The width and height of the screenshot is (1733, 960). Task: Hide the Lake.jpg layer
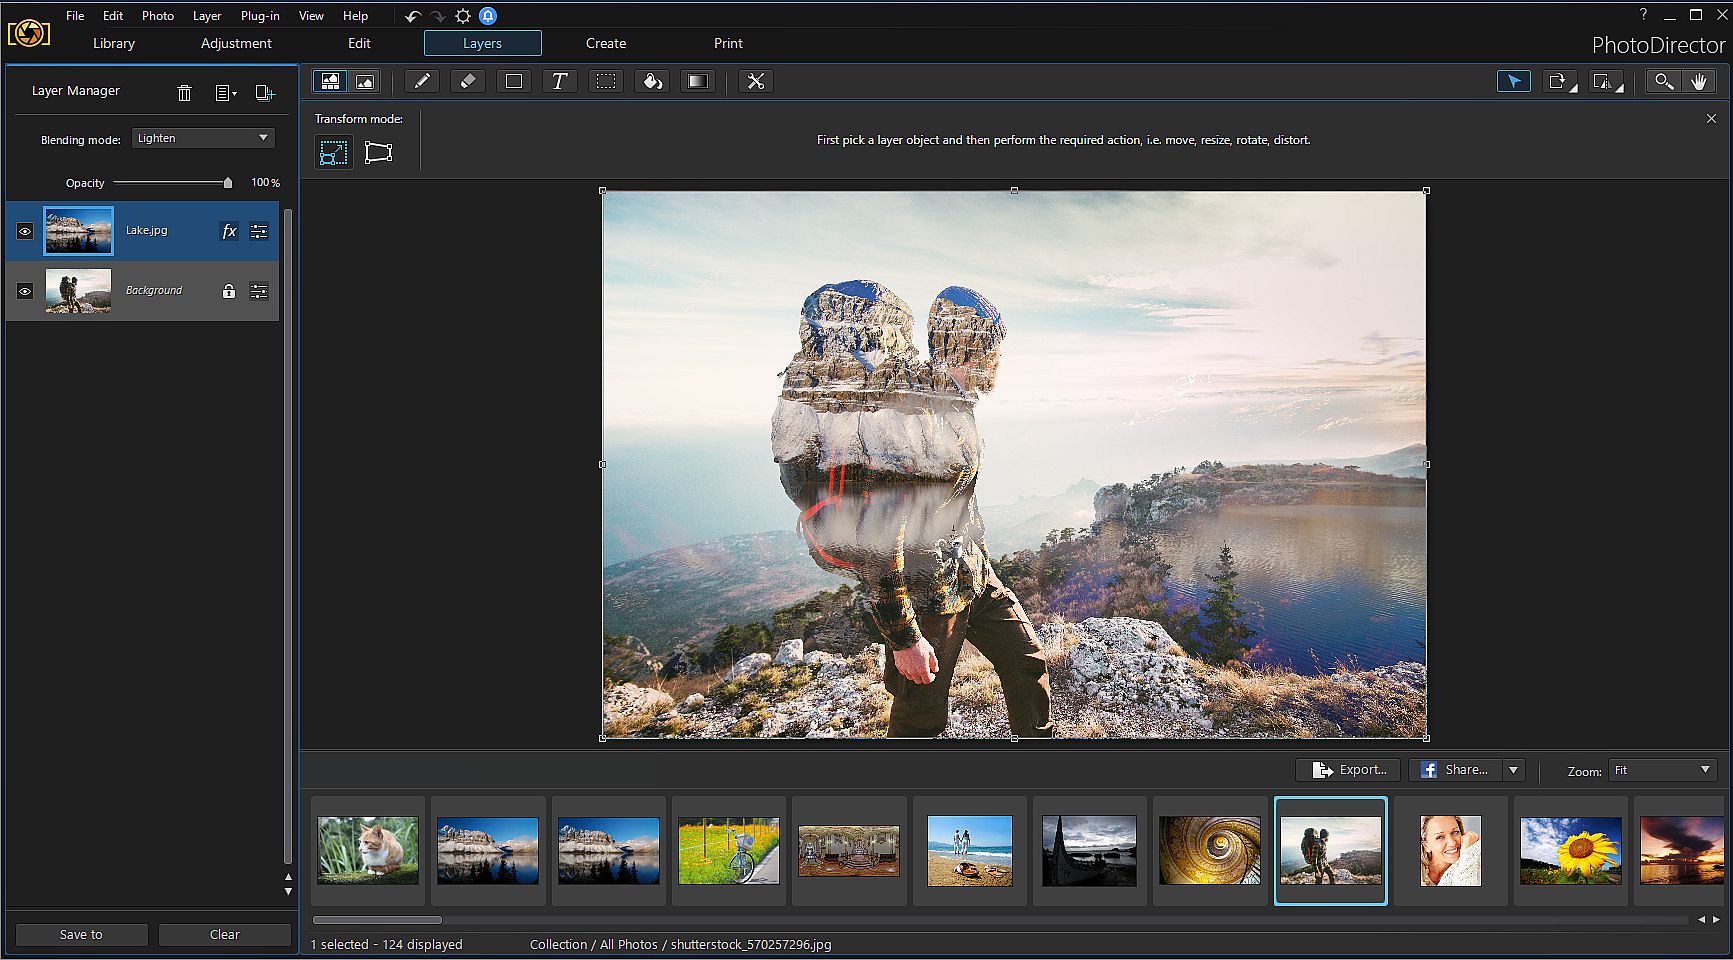click(25, 231)
